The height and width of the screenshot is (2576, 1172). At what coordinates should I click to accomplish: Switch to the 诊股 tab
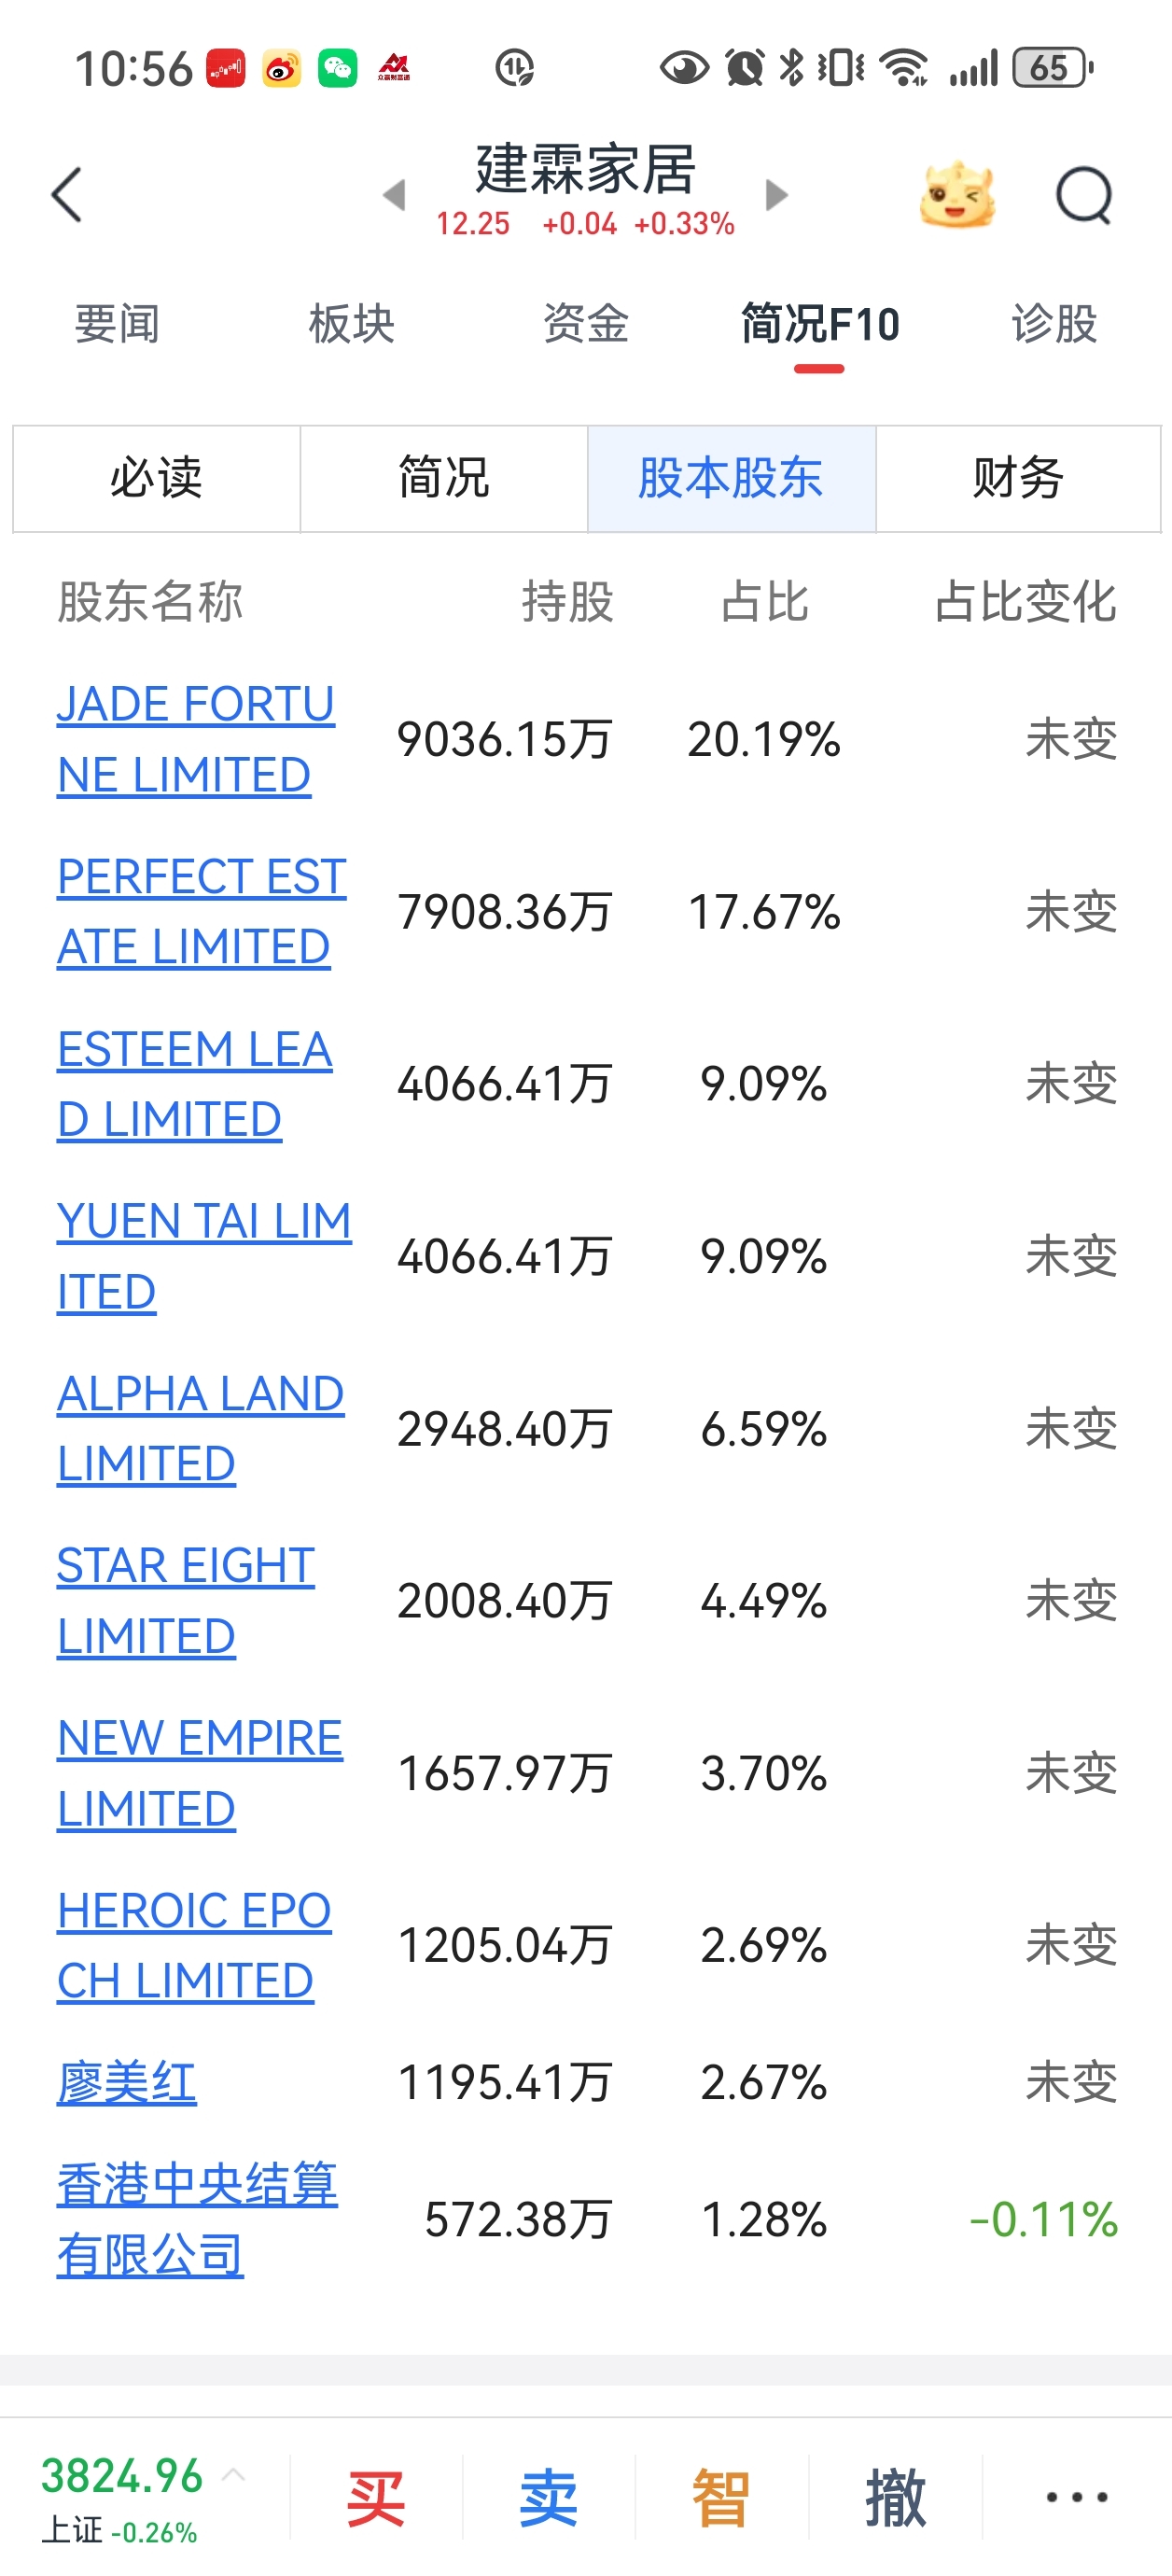click(1054, 324)
